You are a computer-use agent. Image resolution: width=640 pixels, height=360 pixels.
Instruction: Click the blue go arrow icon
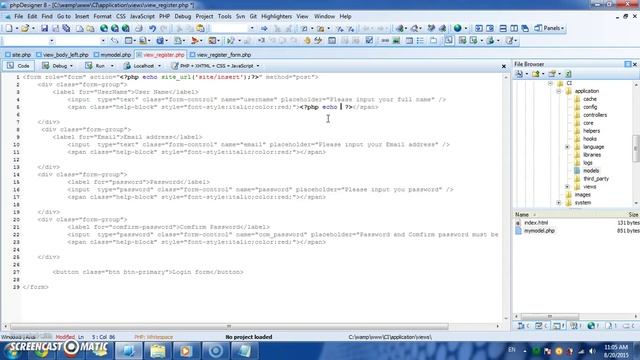[264, 28]
